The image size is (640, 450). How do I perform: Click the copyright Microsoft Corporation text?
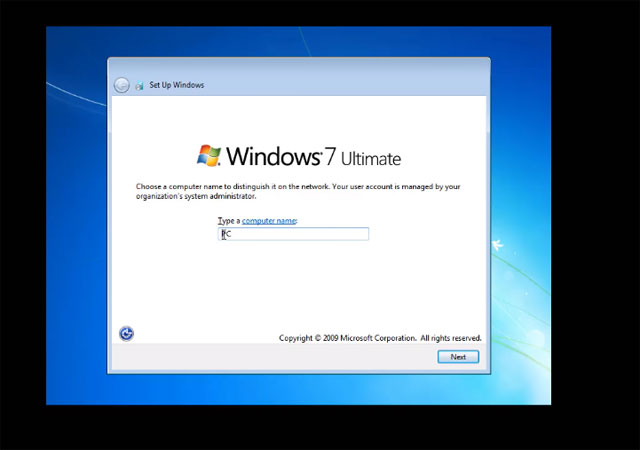(x=380, y=338)
